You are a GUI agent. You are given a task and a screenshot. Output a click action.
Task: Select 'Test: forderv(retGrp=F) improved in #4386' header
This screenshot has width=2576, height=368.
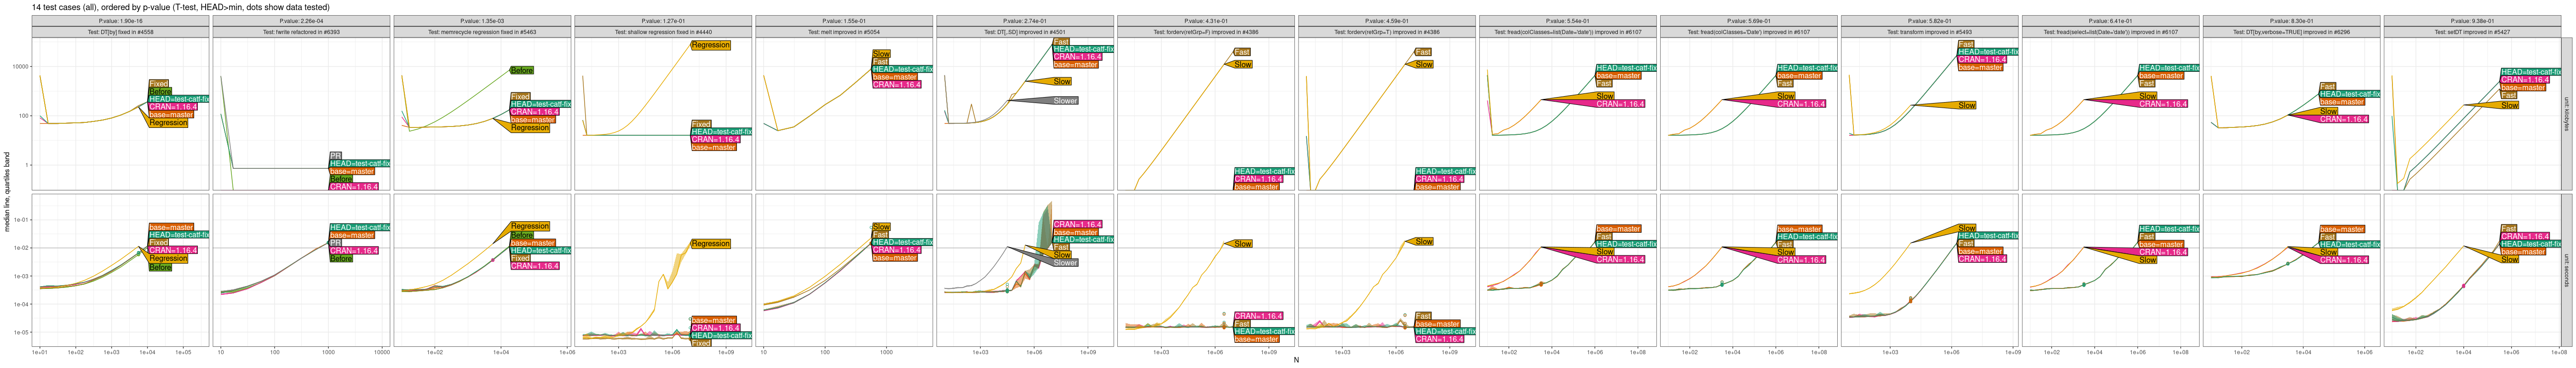click(x=1206, y=32)
